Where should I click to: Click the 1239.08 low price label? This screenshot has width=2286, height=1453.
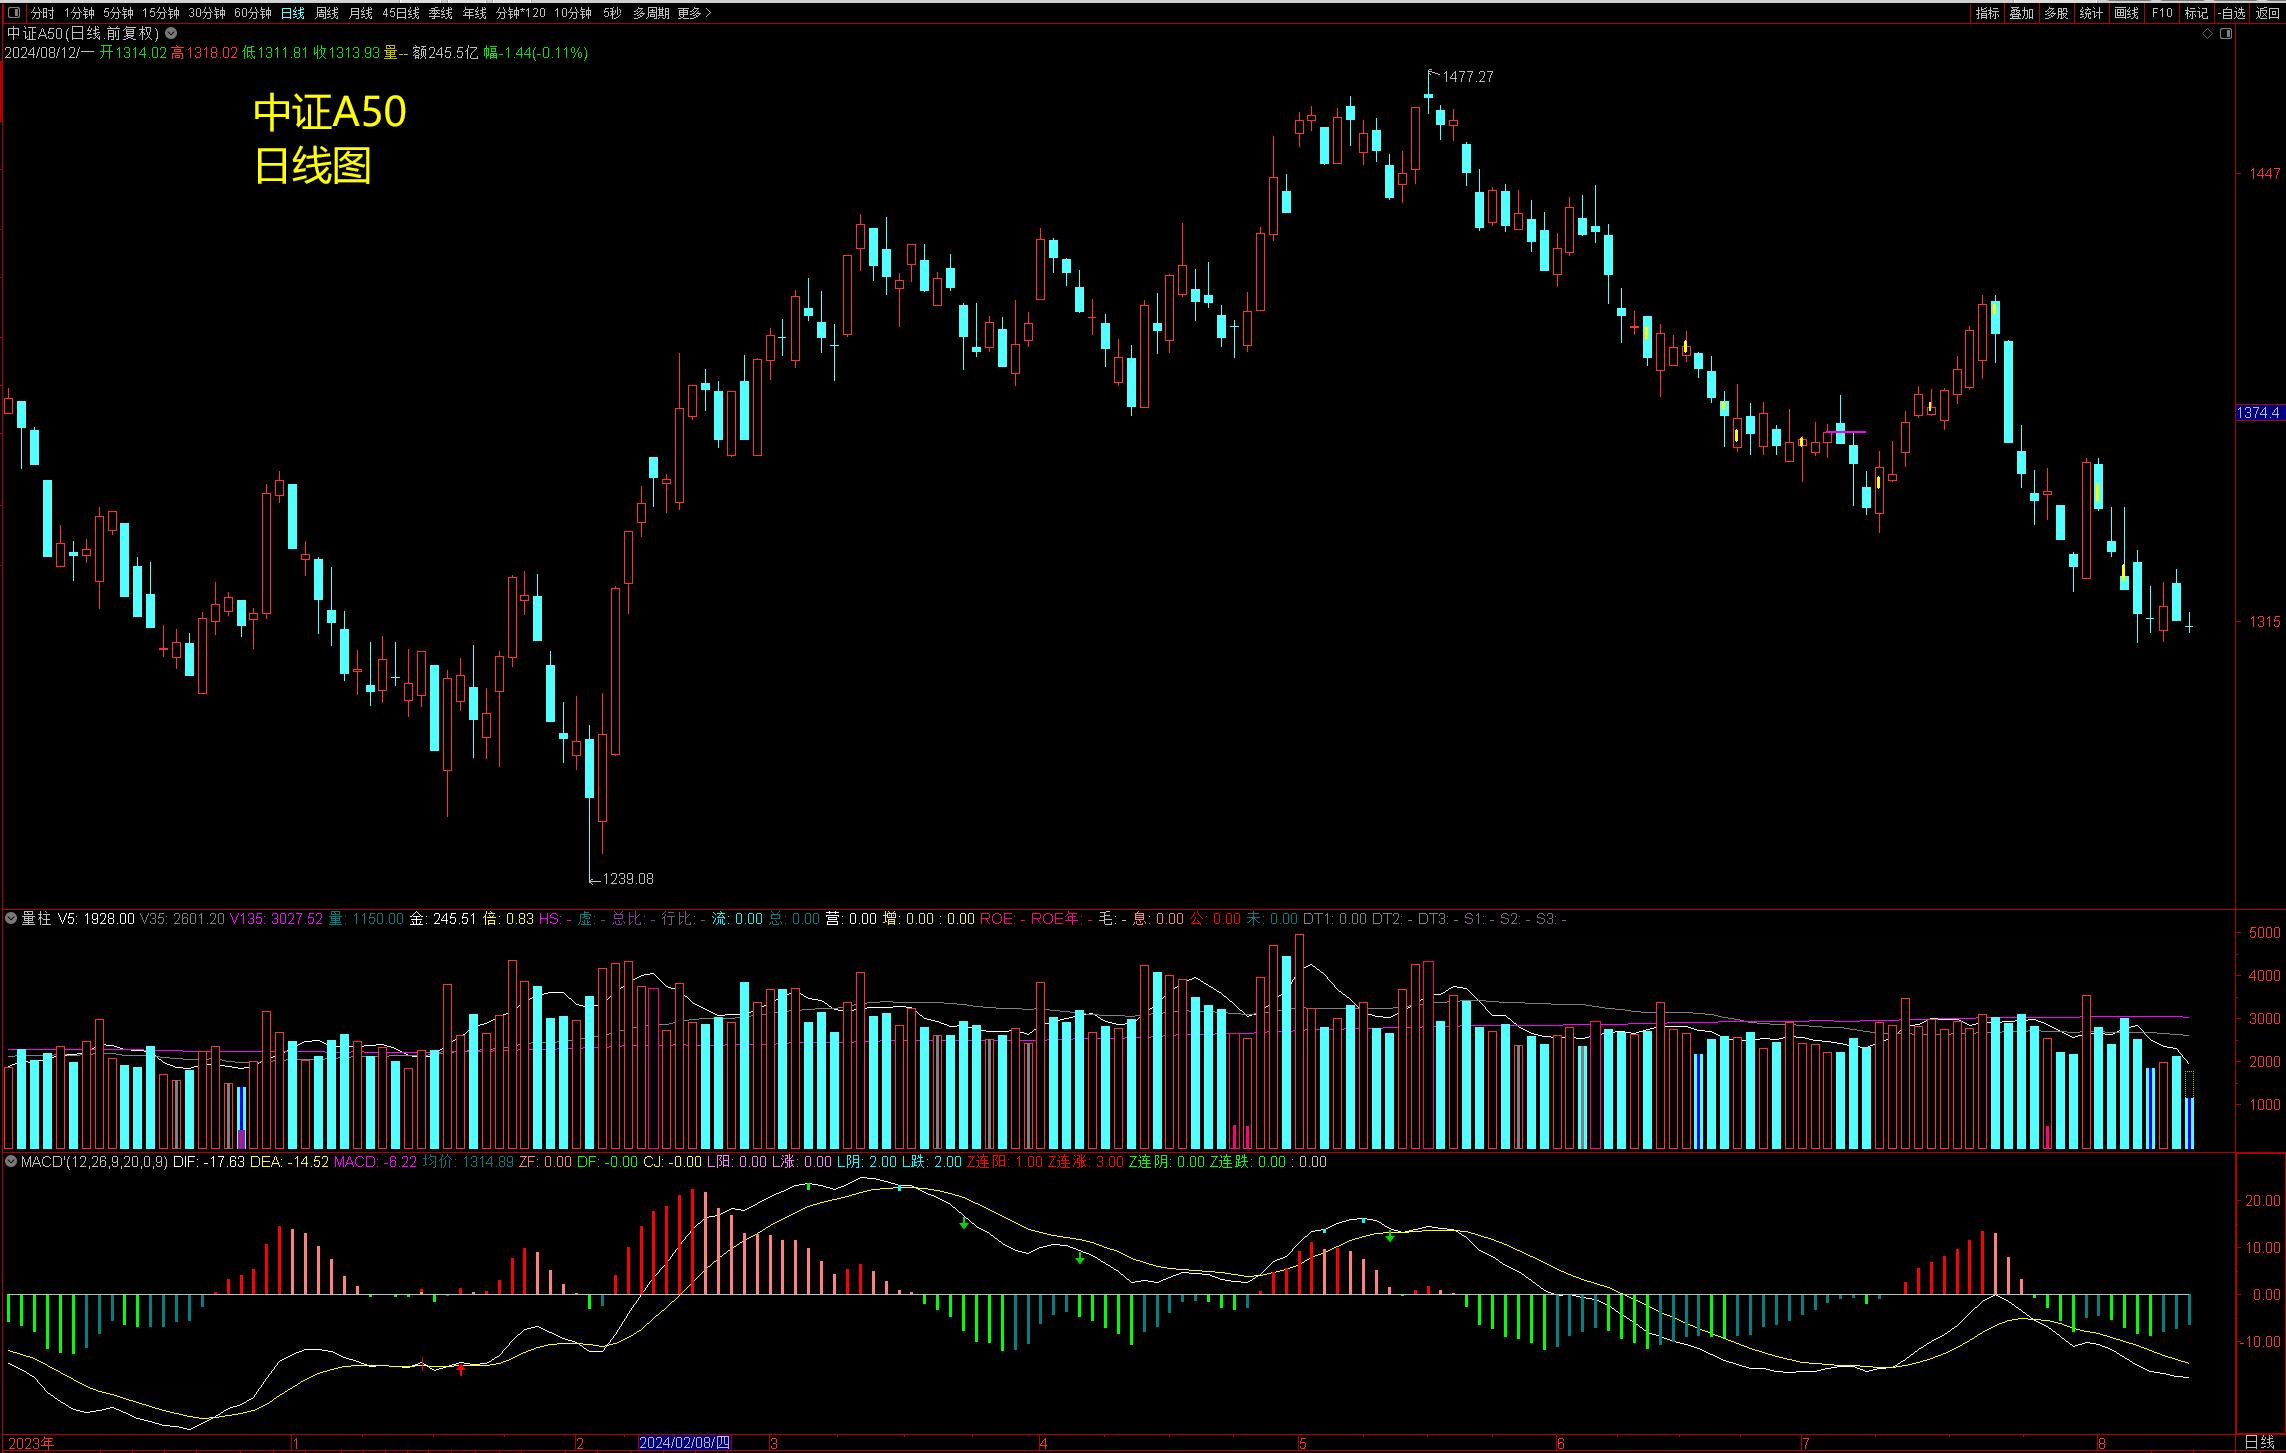point(628,879)
